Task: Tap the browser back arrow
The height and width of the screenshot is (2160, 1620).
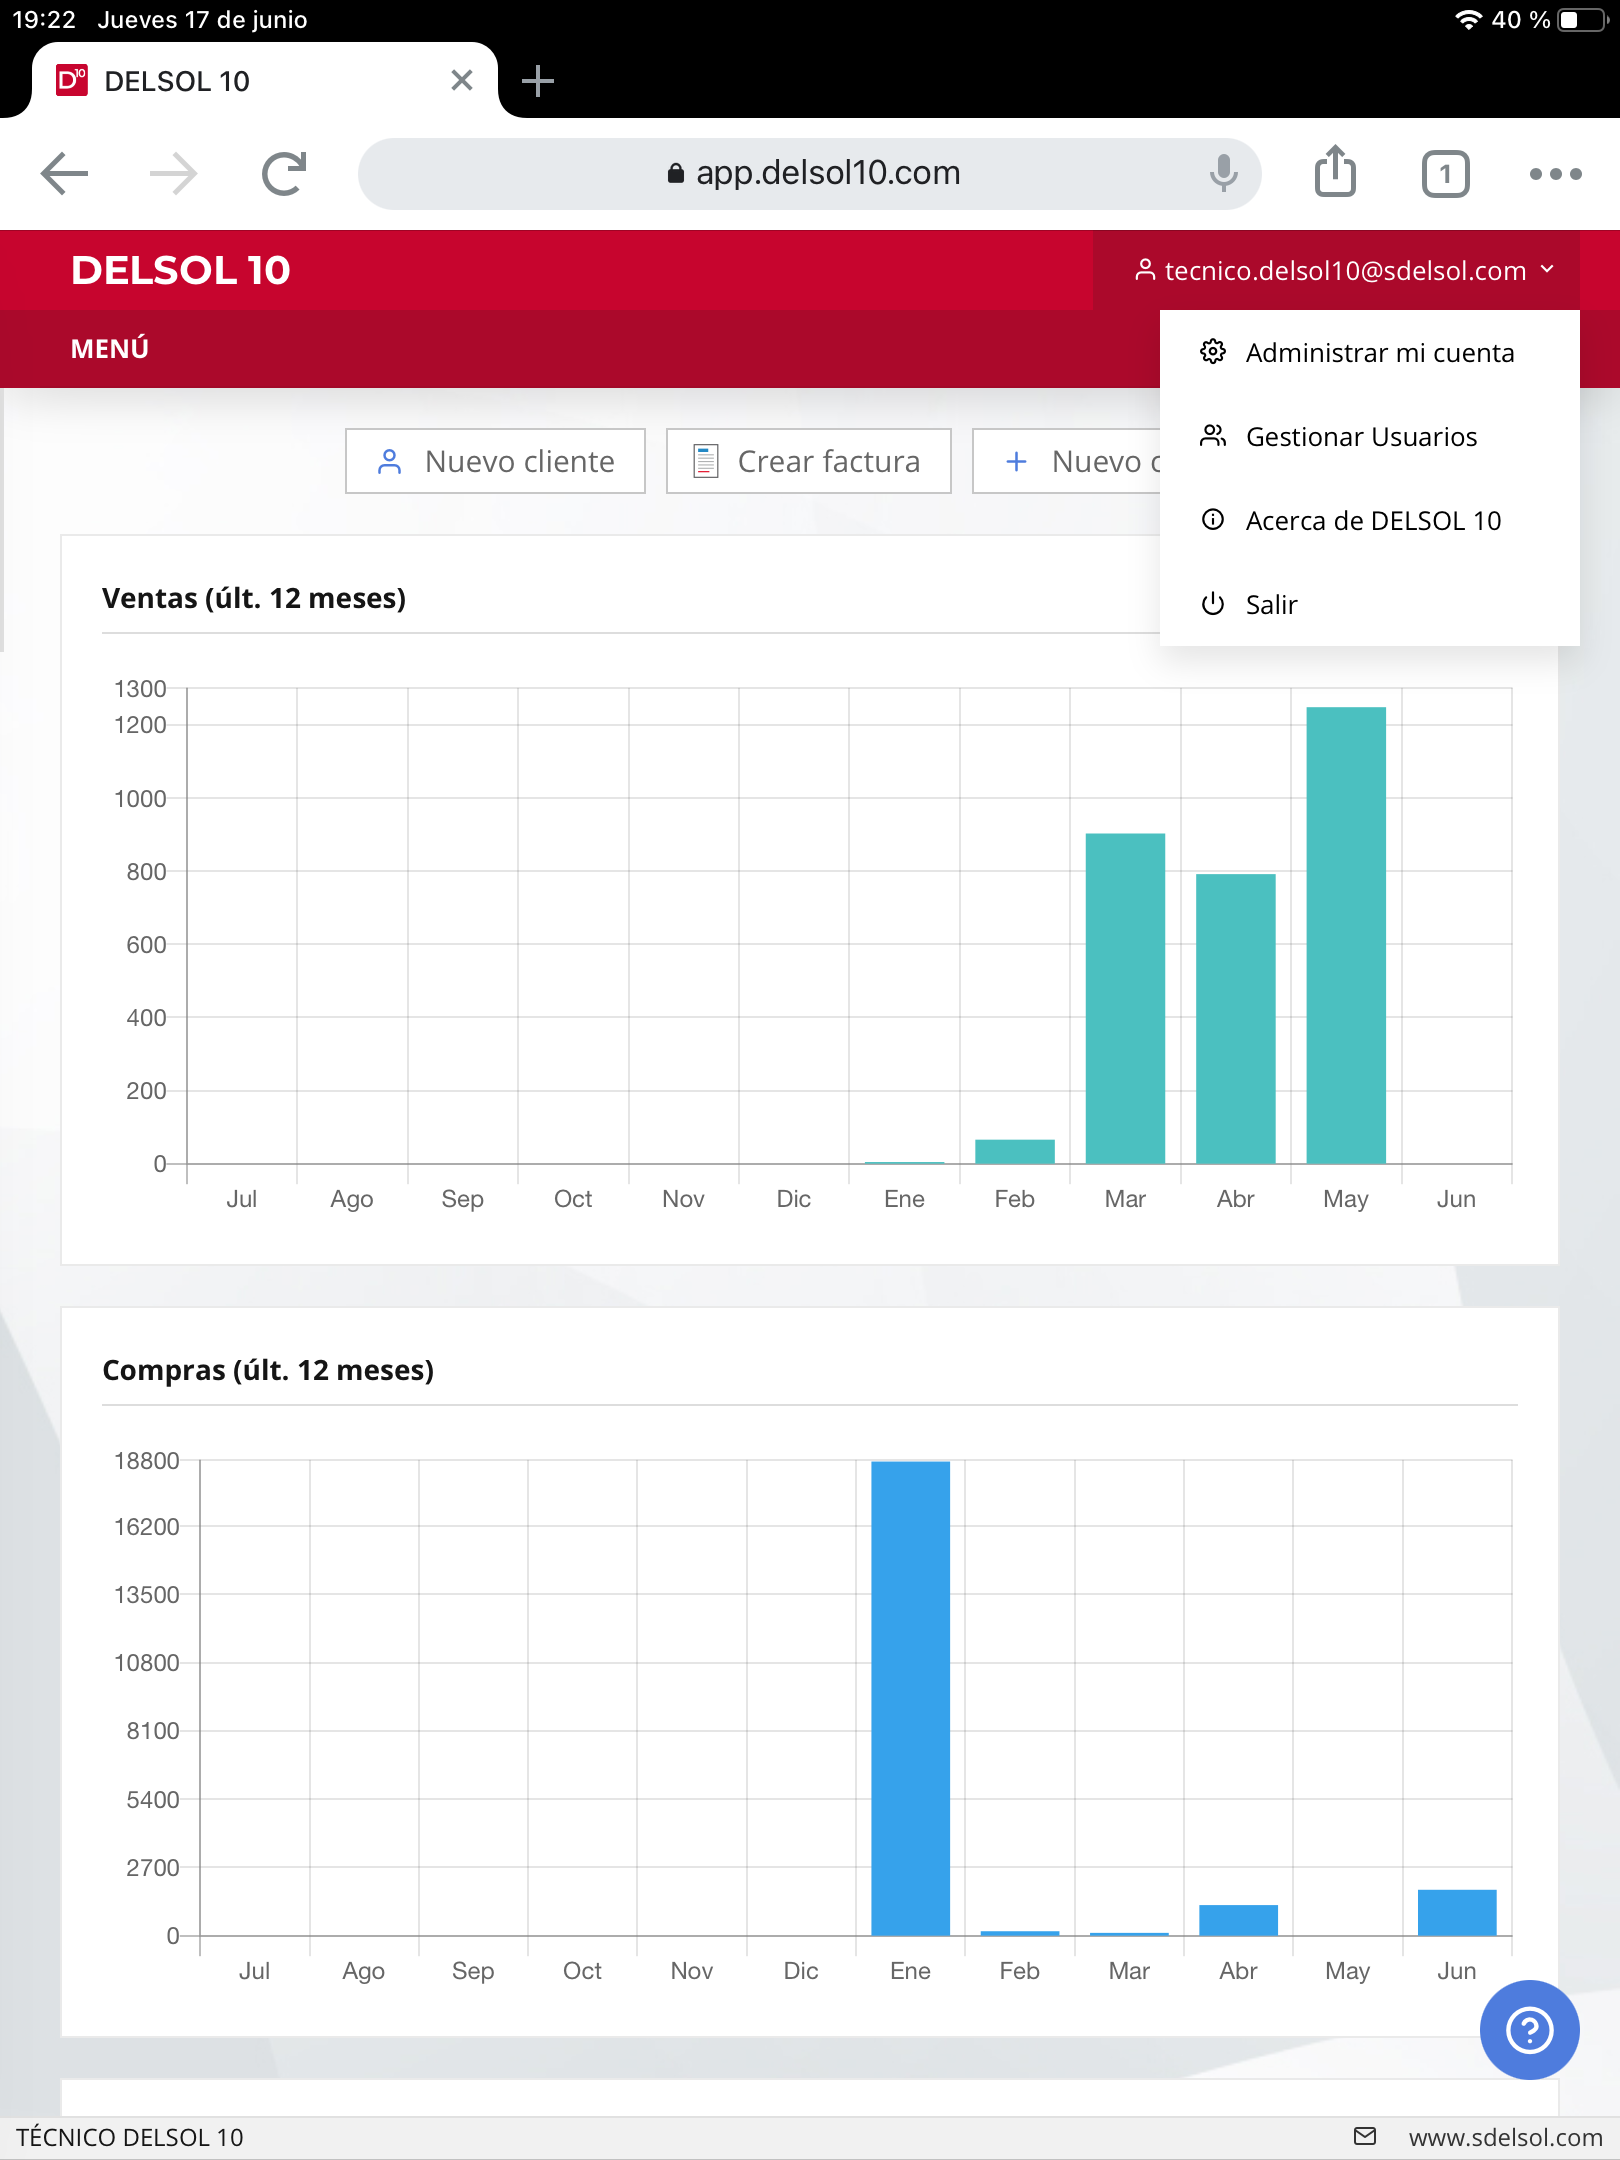Action: tap(65, 174)
